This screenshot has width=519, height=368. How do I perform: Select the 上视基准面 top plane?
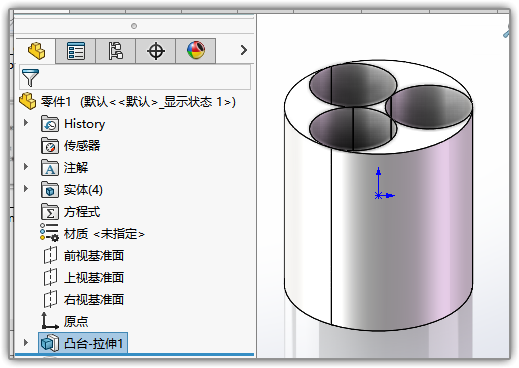(94, 278)
